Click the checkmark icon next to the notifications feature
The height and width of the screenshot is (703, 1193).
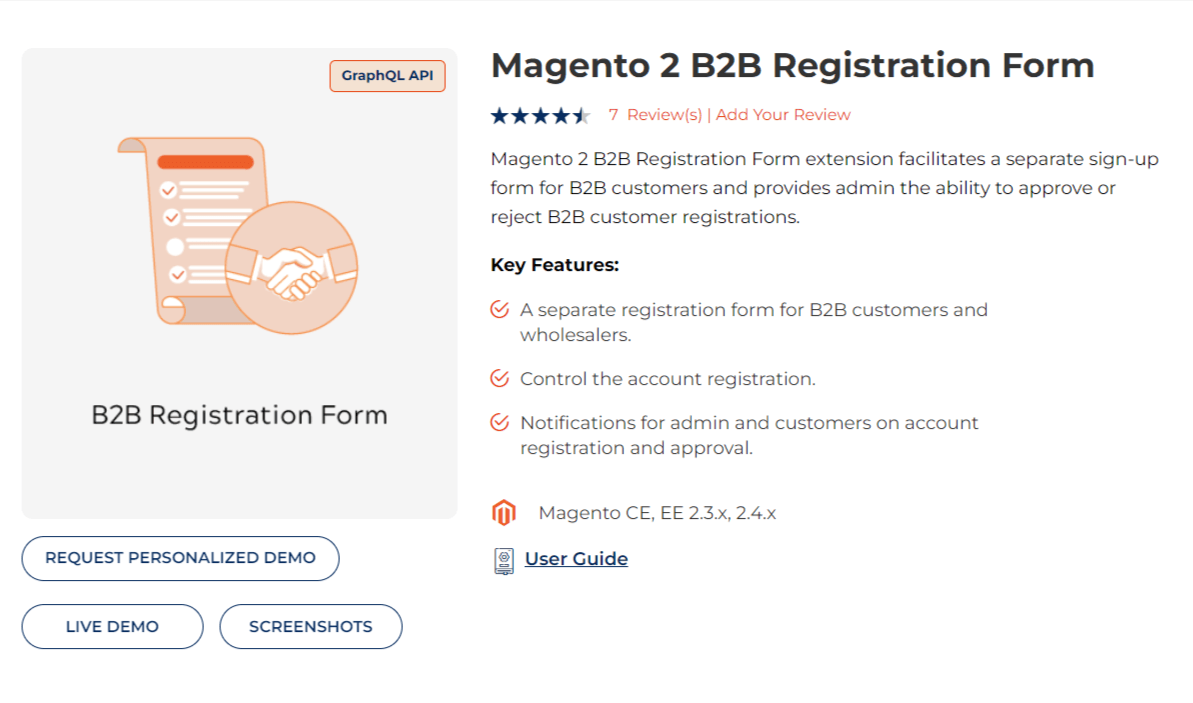coord(499,422)
